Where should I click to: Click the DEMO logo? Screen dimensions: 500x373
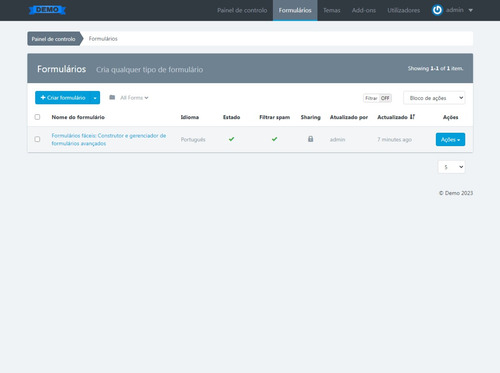pos(47,10)
